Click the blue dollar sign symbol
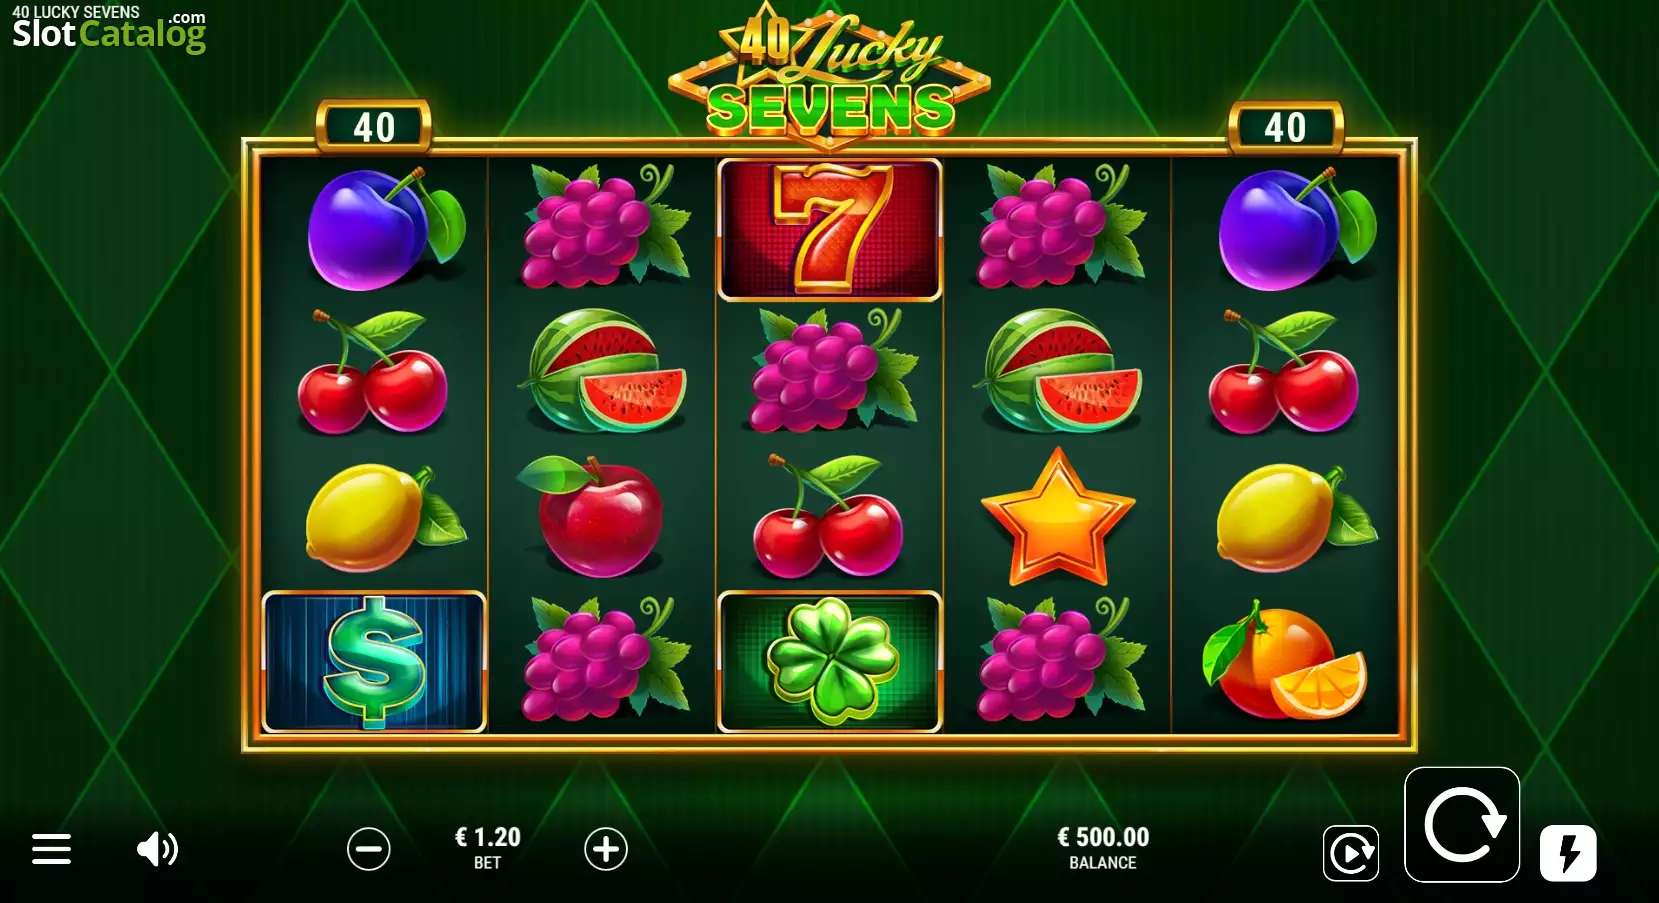The width and height of the screenshot is (1659, 903). (x=374, y=661)
